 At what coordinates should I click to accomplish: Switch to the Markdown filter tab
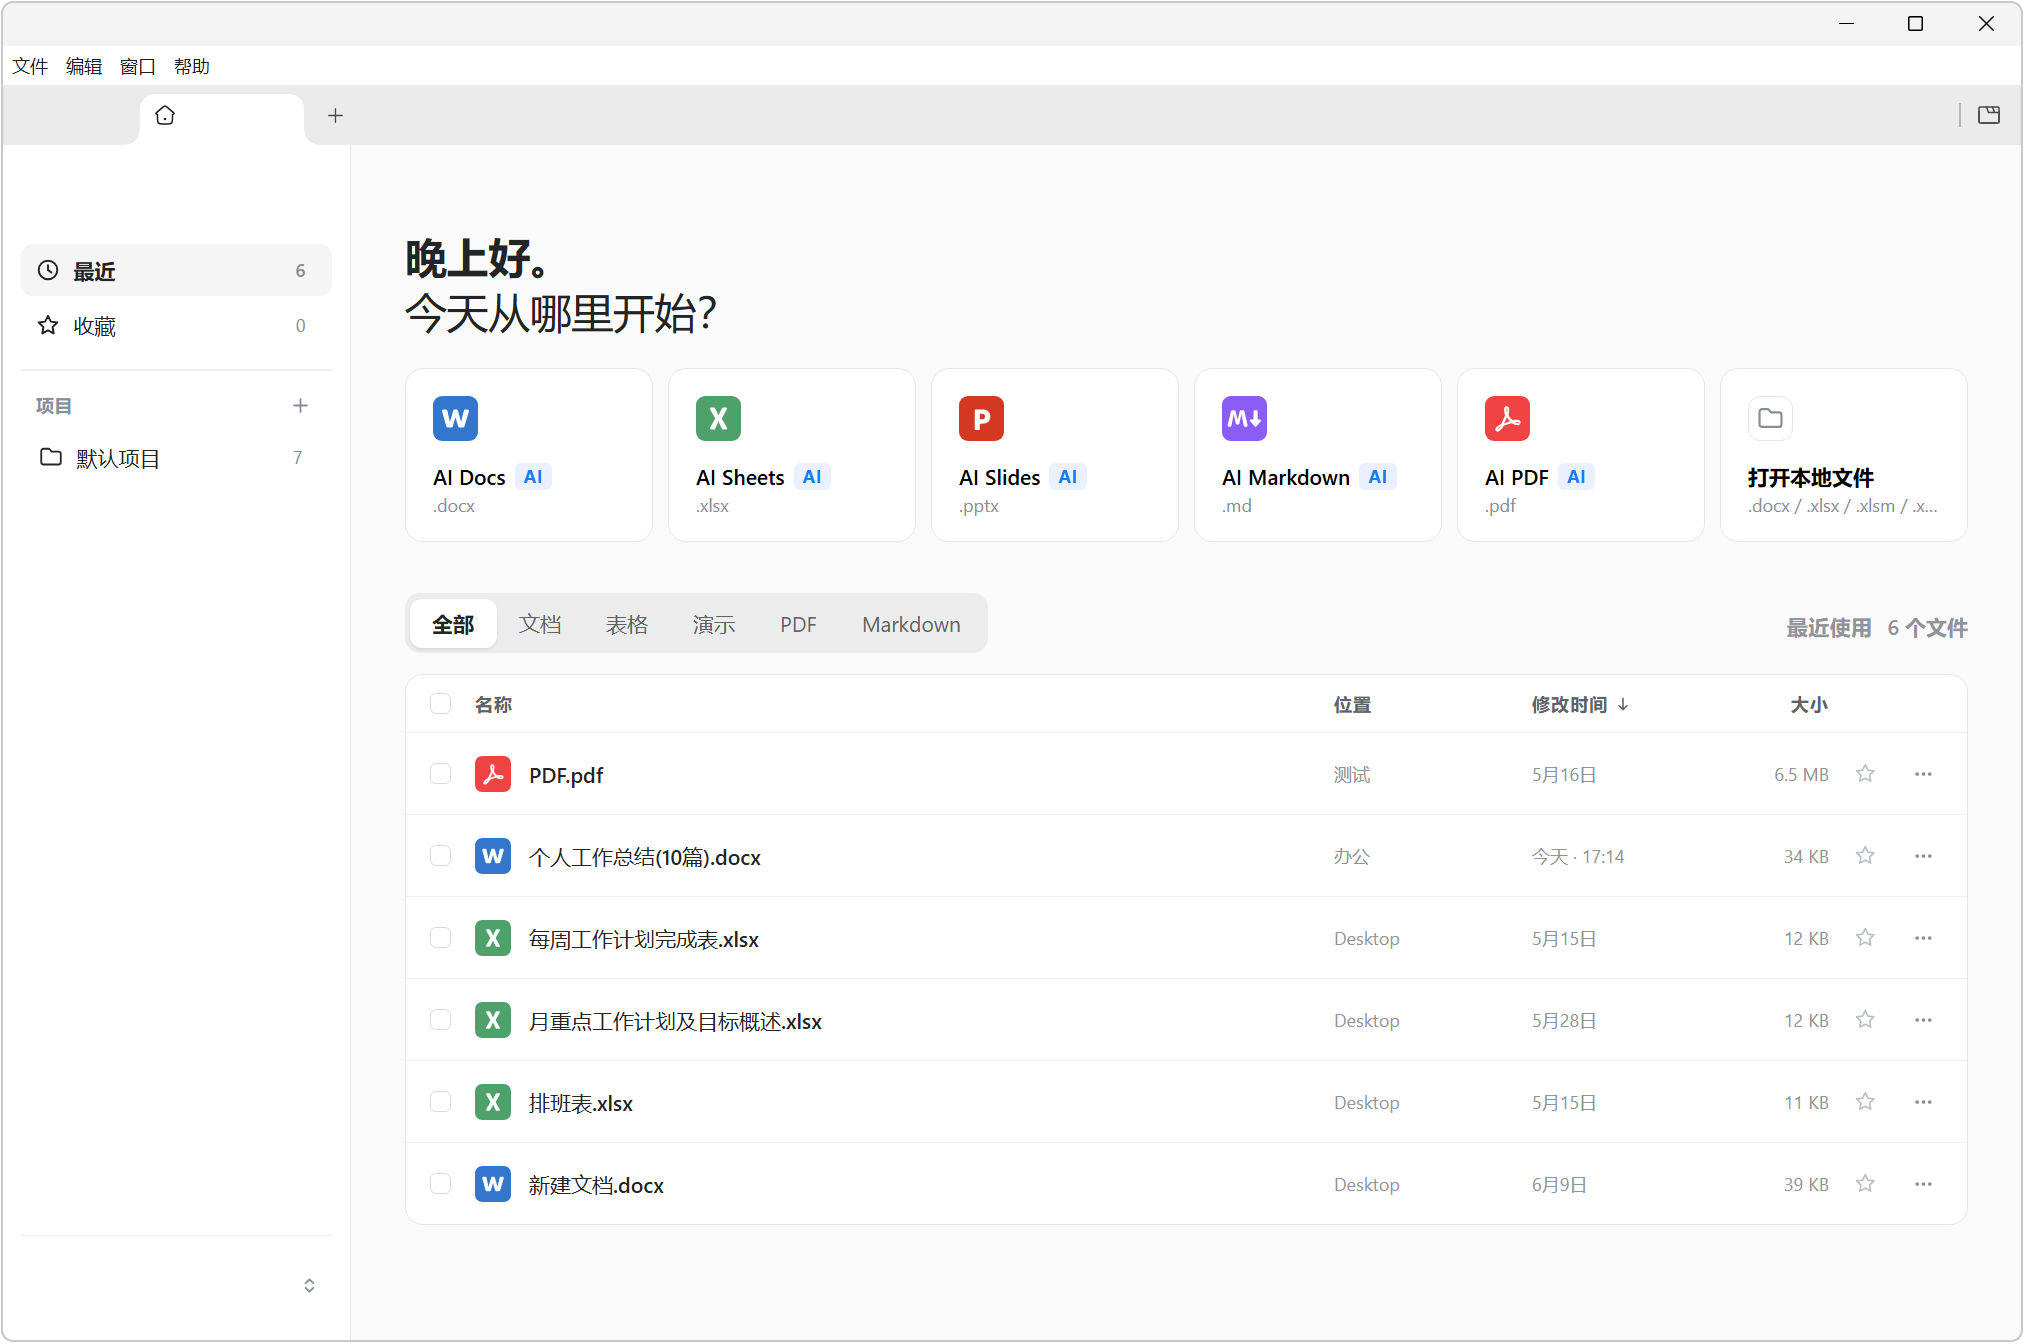(911, 625)
